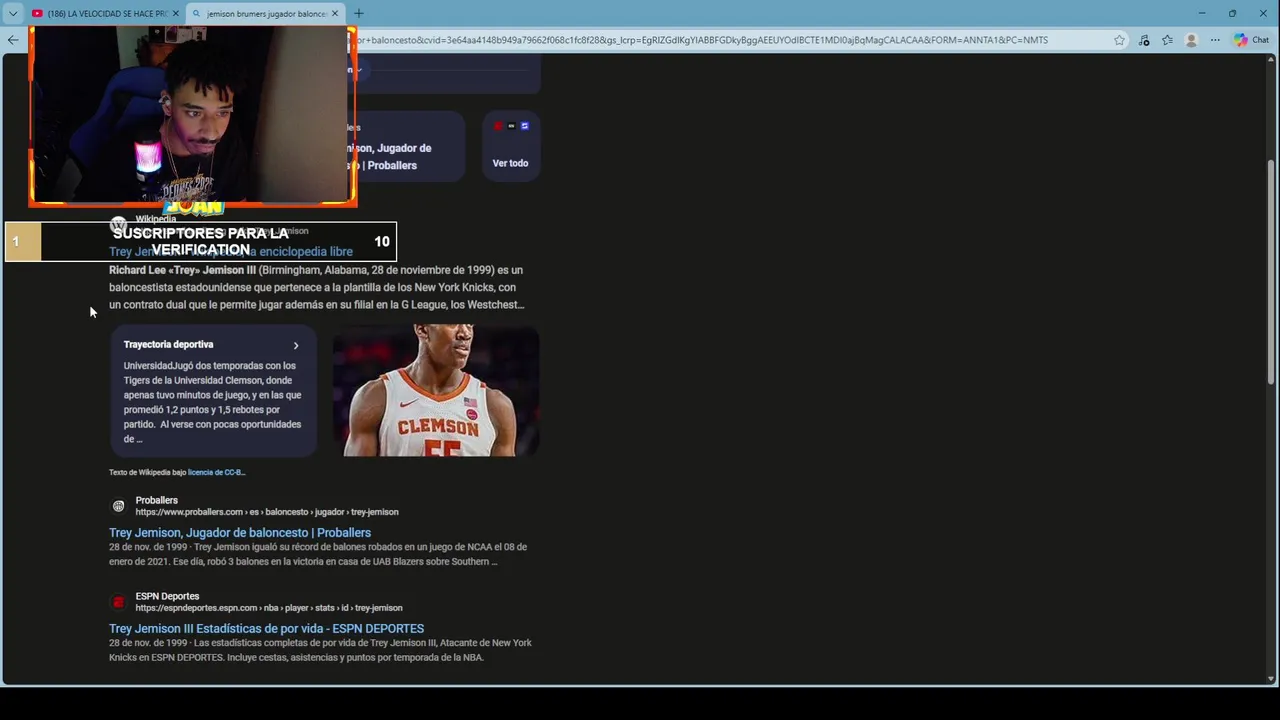
Task: Open the 'licencia de CC-B...' link
Action: click(x=217, y=472)
